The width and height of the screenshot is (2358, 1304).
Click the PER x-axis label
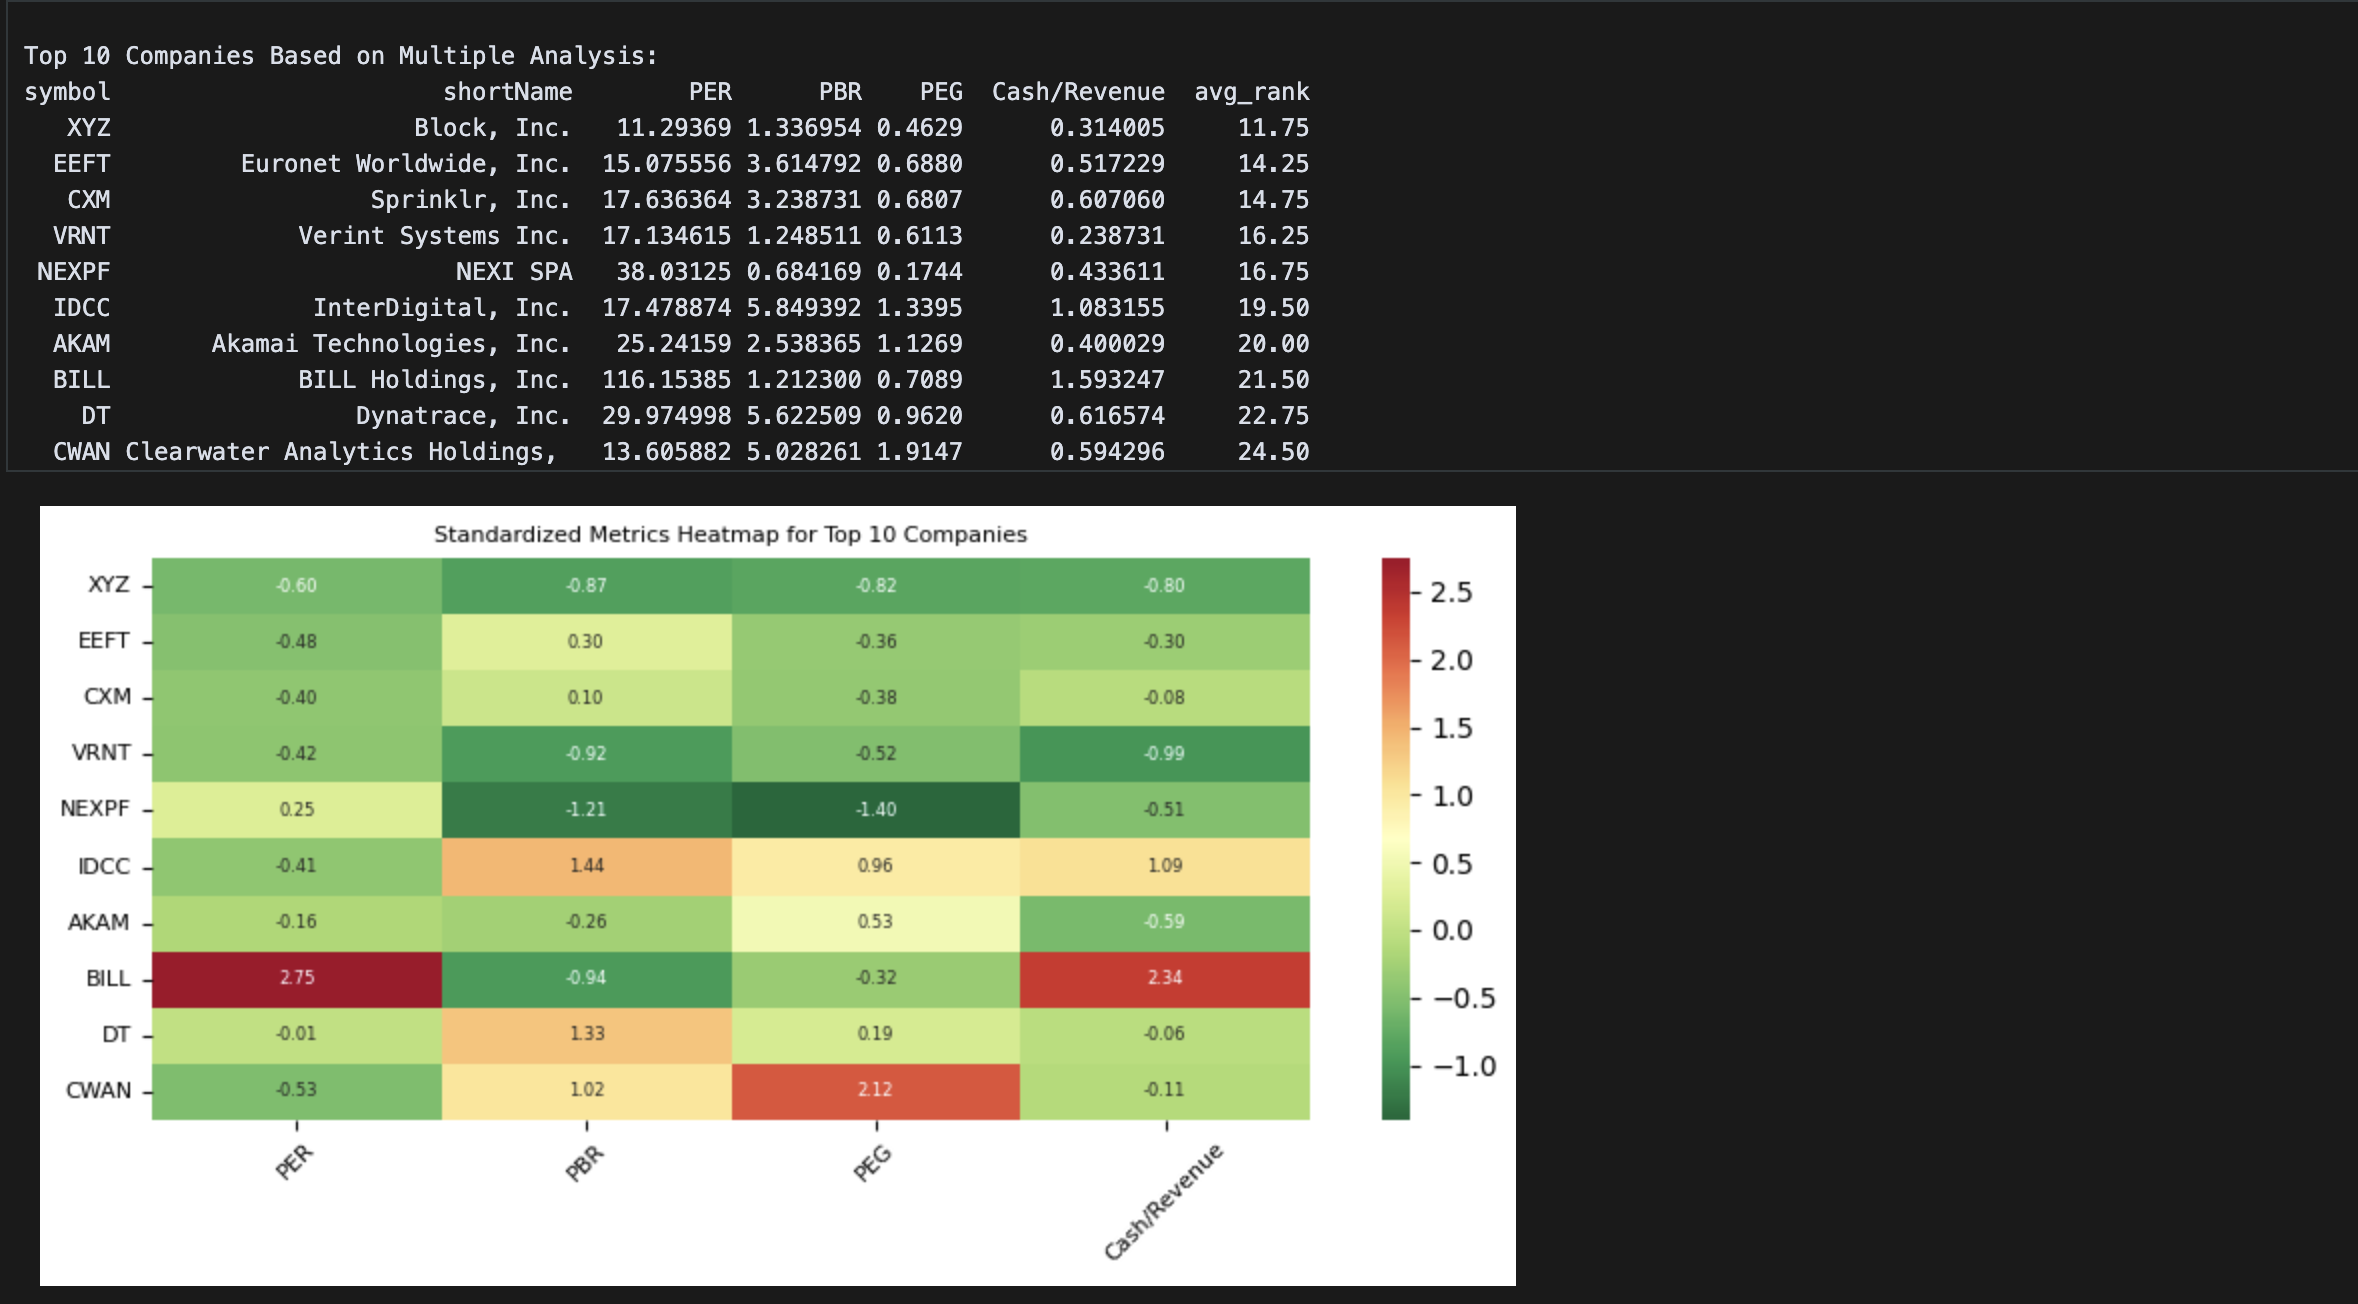click(294, 1162)
